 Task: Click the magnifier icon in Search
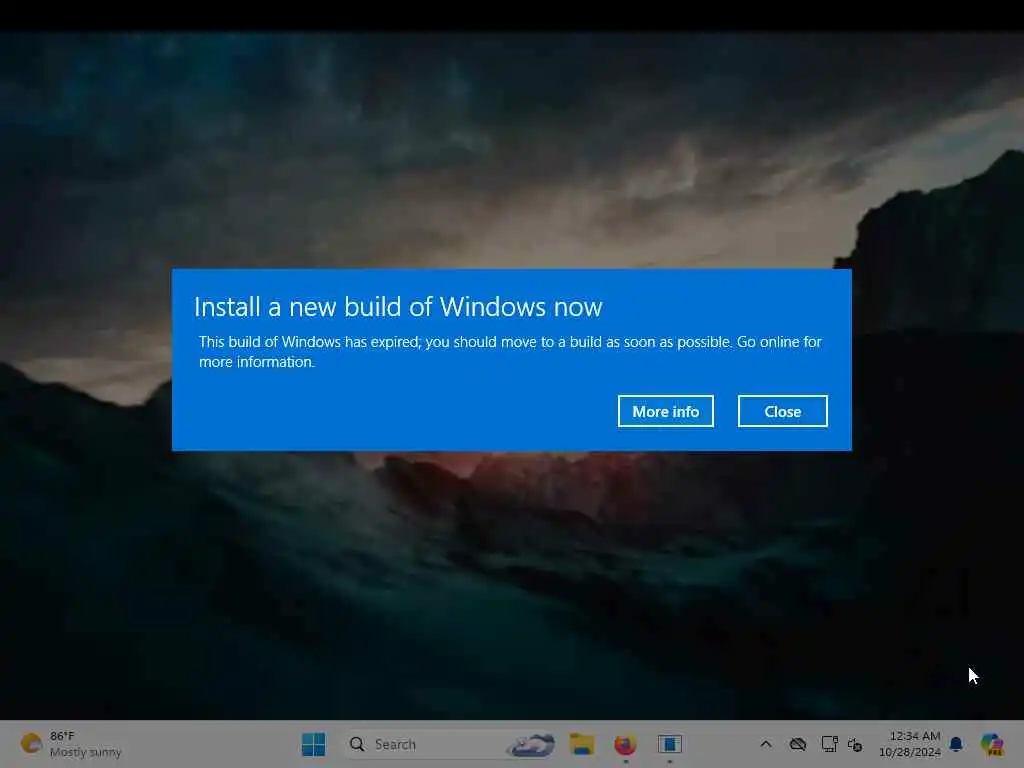(357, 744)
